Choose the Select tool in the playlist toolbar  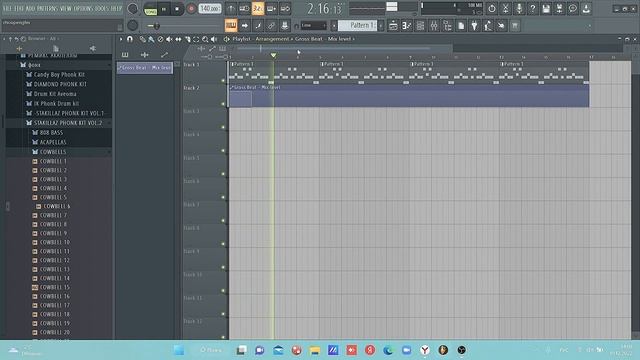[x=196, y=39]
